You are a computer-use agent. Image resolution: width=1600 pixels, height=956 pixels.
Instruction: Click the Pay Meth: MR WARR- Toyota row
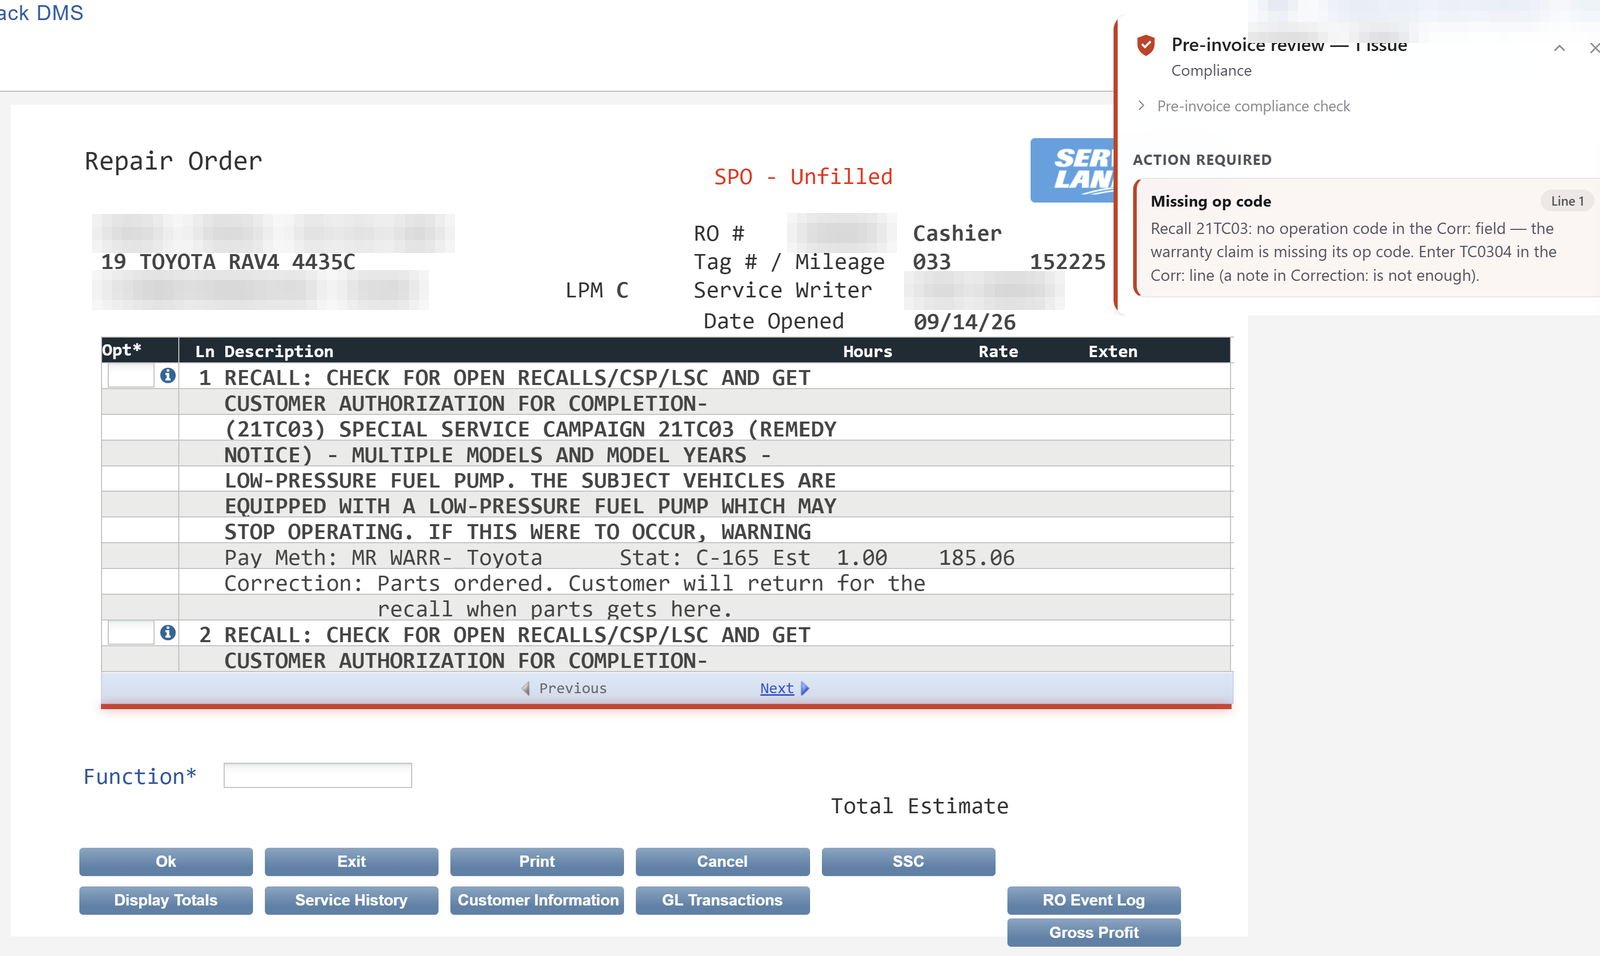click(x=667, y=557)
